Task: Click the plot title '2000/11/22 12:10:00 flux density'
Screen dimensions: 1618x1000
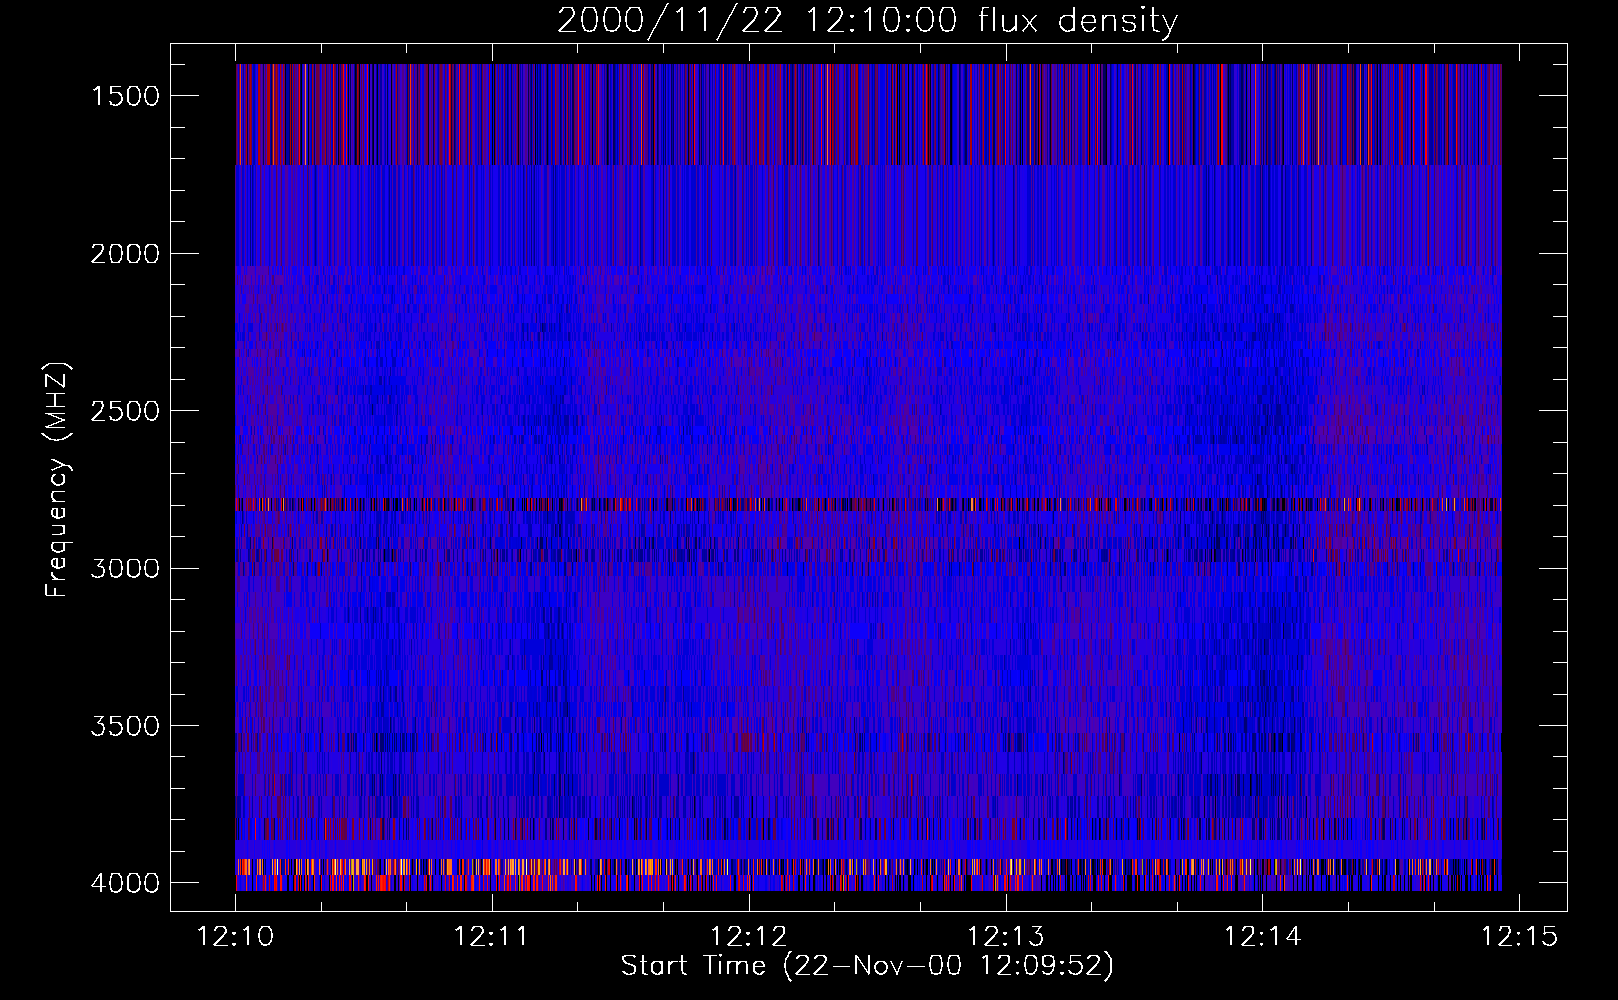Action: click(x=867, y=21)
